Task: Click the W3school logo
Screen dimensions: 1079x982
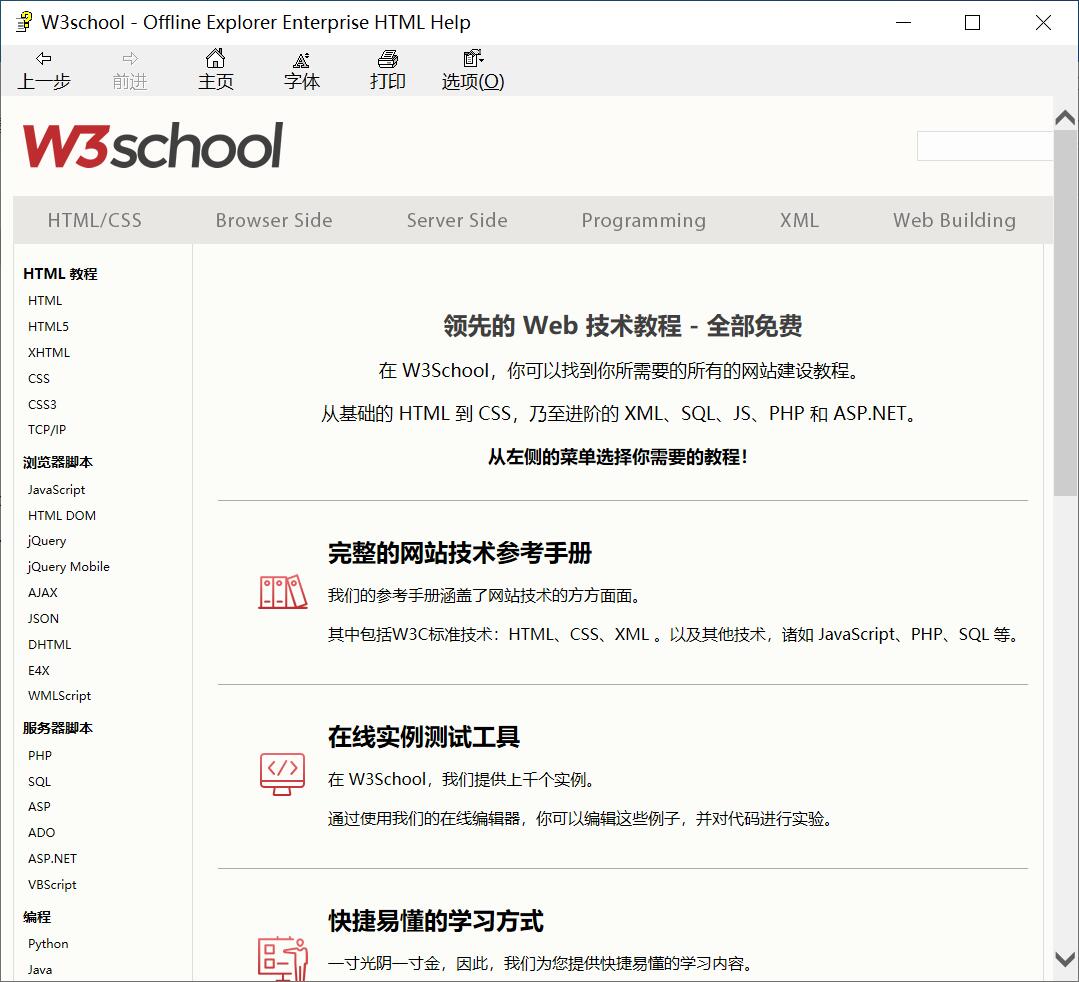Action: 153,145
